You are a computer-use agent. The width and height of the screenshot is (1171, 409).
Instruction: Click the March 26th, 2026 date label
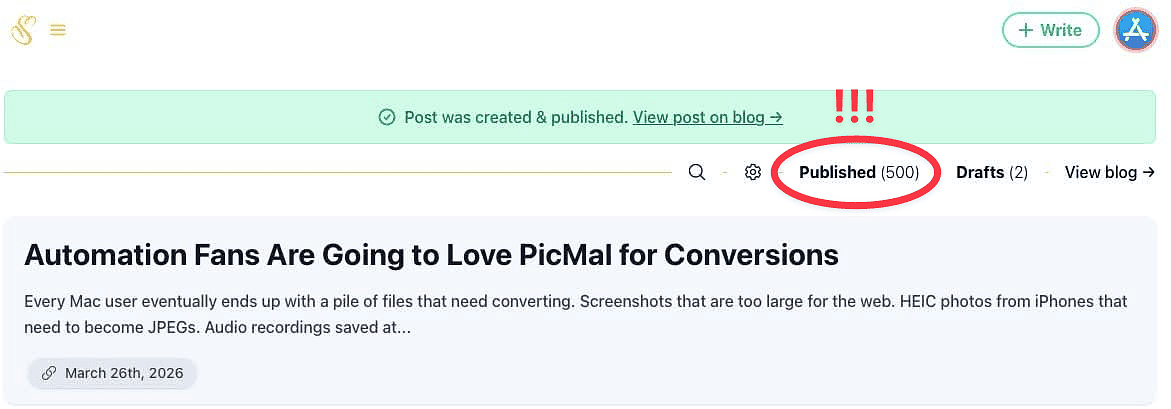point(124,374)
